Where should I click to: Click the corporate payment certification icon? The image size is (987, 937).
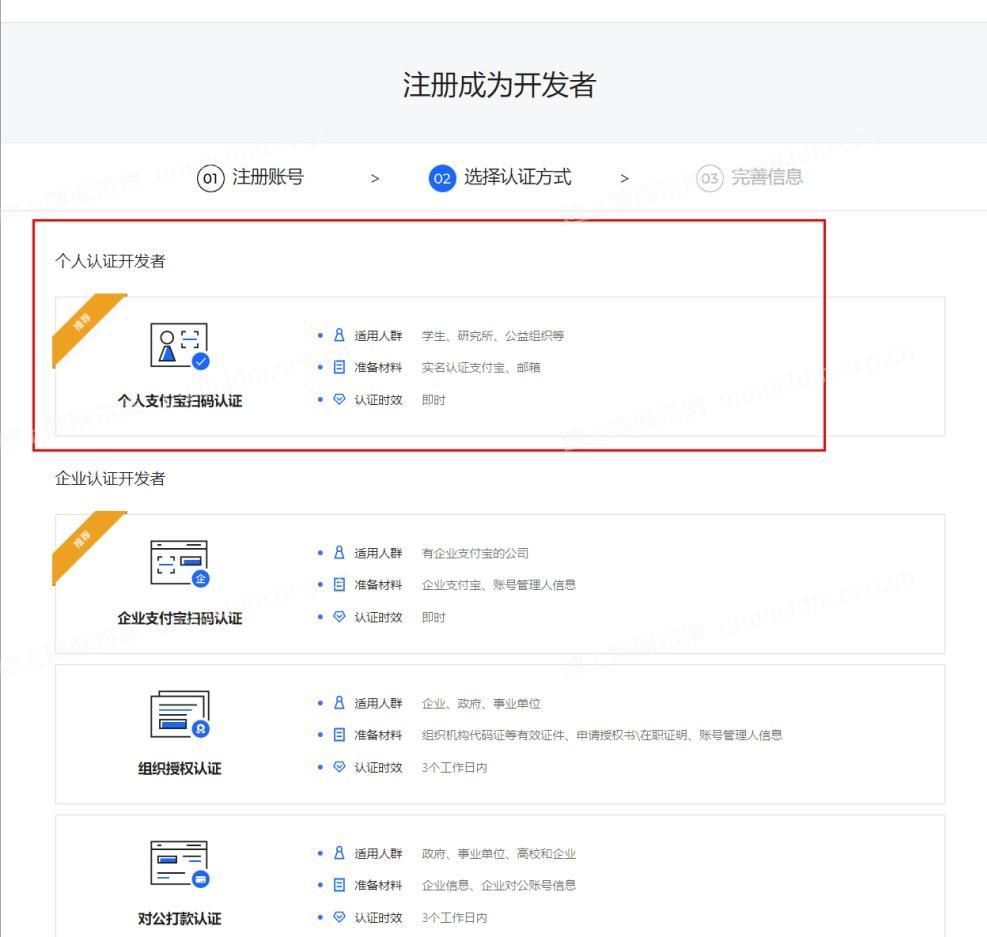click(179, 863)
